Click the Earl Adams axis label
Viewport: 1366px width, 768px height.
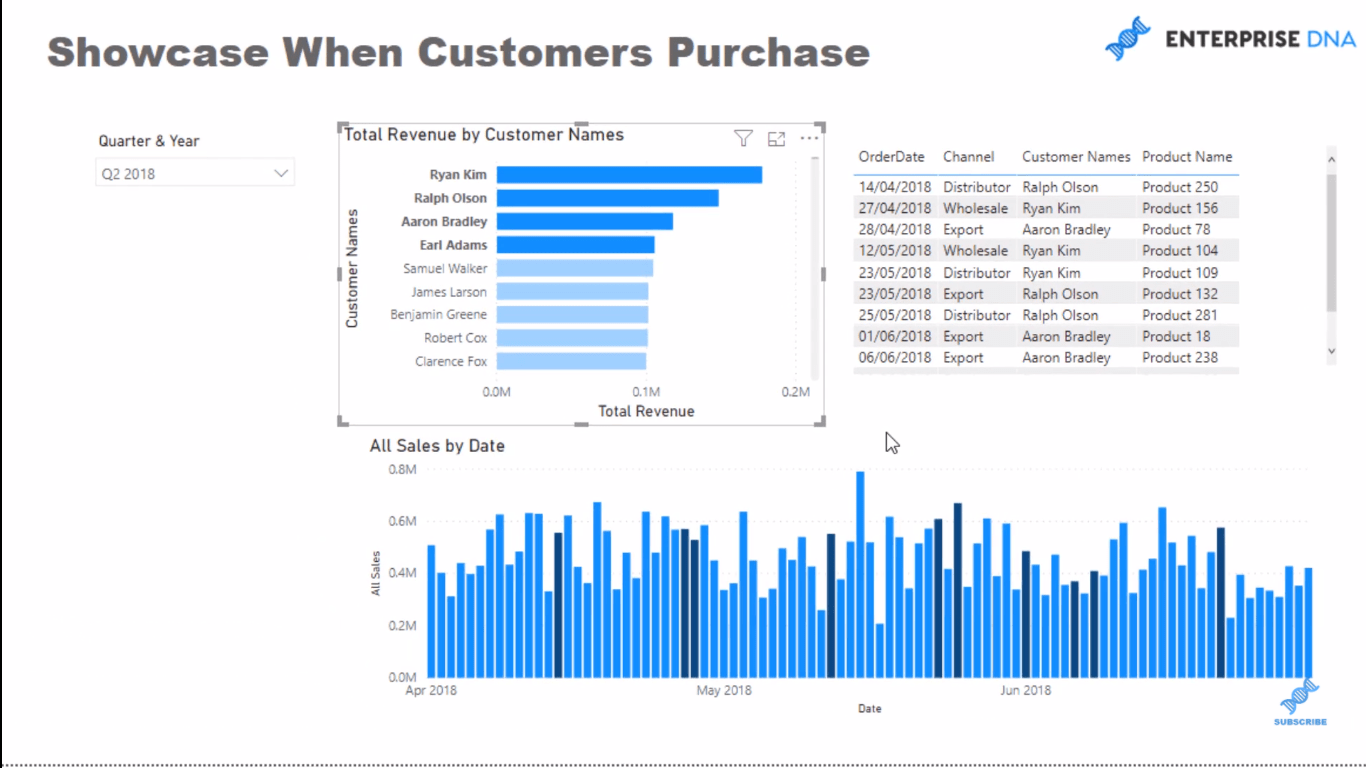(454, 245)
